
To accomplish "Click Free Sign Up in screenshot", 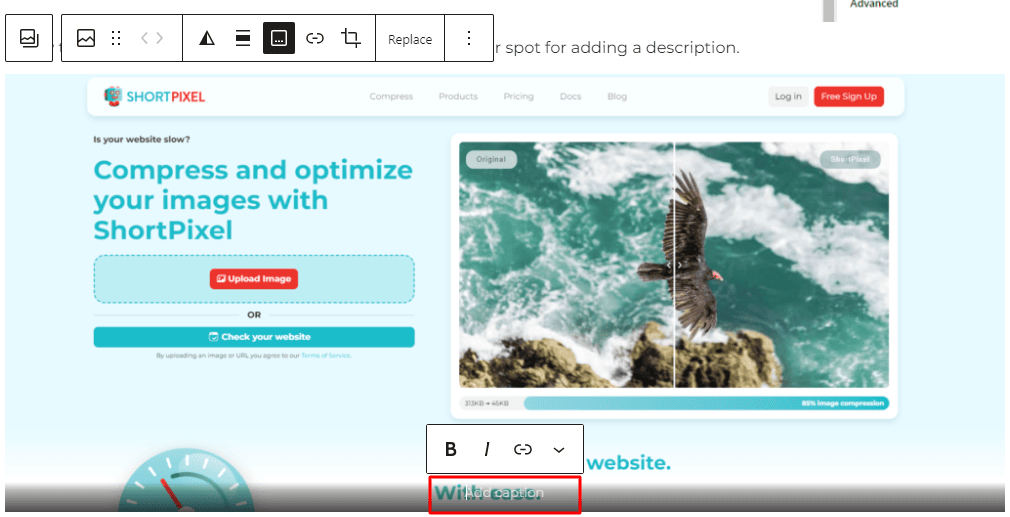I will coord(849,97).
